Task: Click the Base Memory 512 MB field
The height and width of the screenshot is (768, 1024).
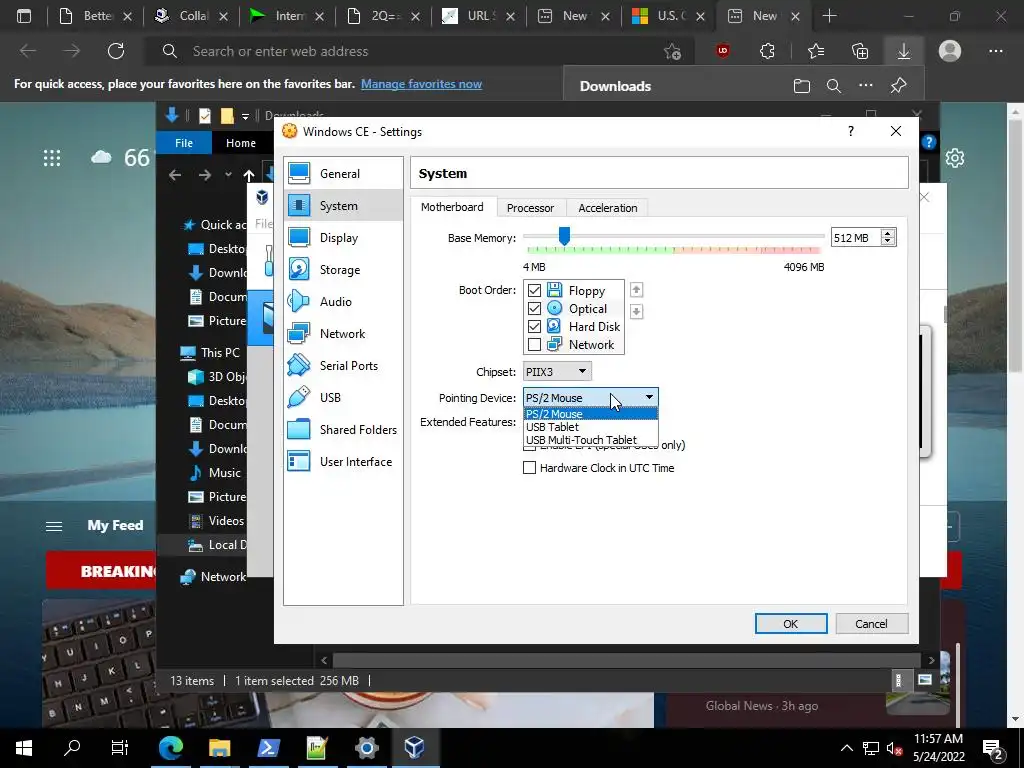Action: (x=856, y=238)
